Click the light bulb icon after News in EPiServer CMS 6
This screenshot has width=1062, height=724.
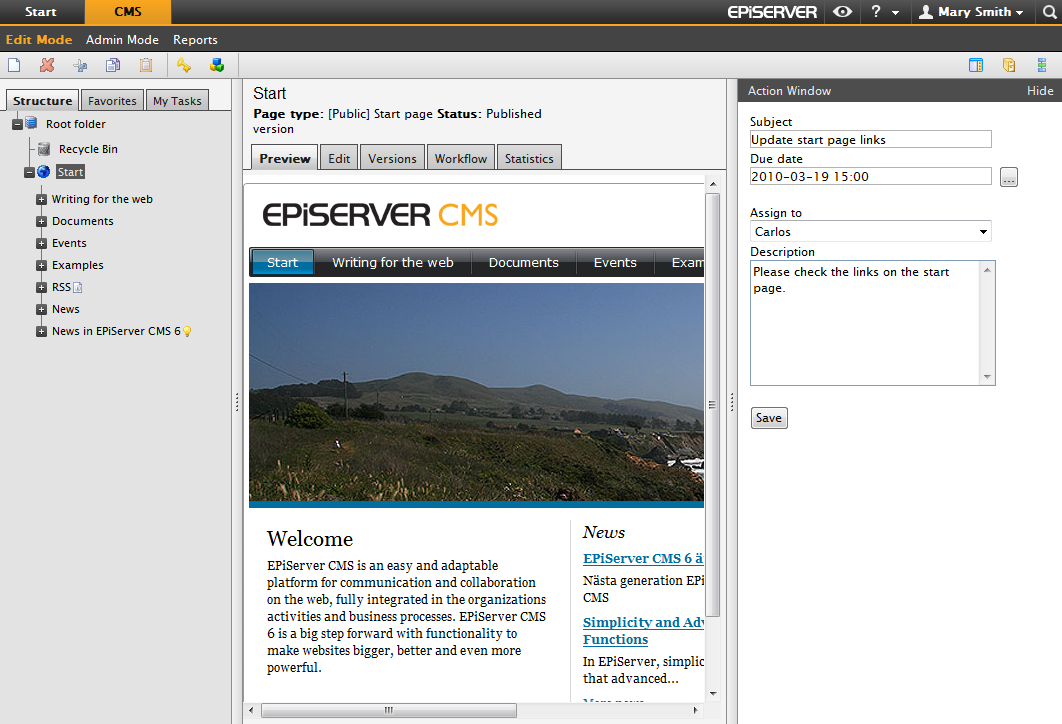(x=187, y=331)
